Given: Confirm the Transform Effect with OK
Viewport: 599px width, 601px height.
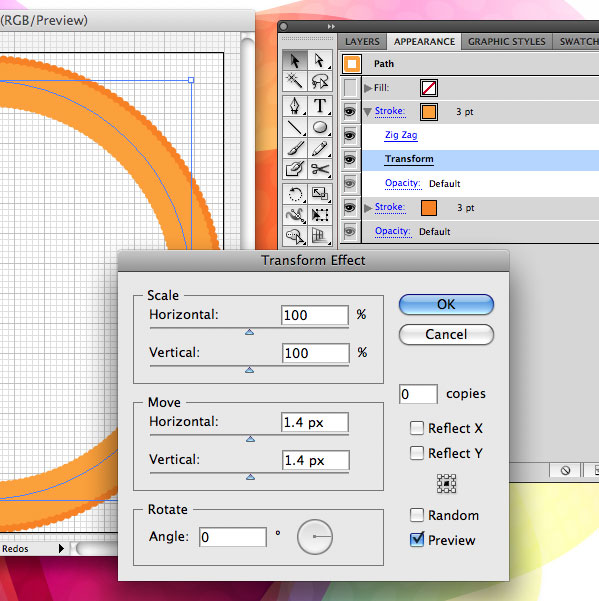Looking at the screenshot, I should point(446,304).
